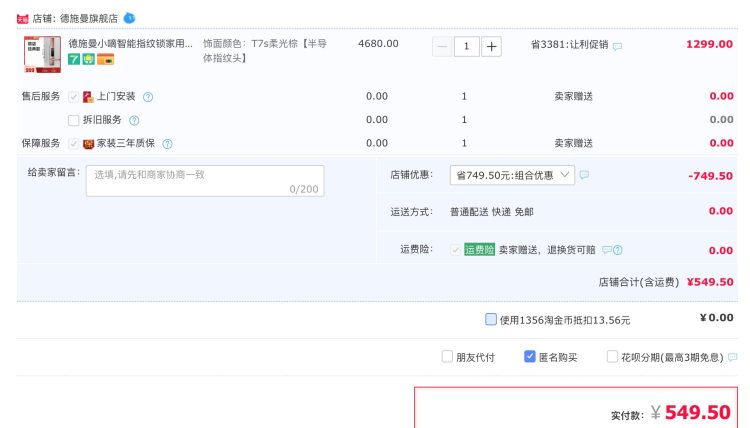
Task: Open the comment bubble next to 让利促销
Action: (x=618, y=46)
